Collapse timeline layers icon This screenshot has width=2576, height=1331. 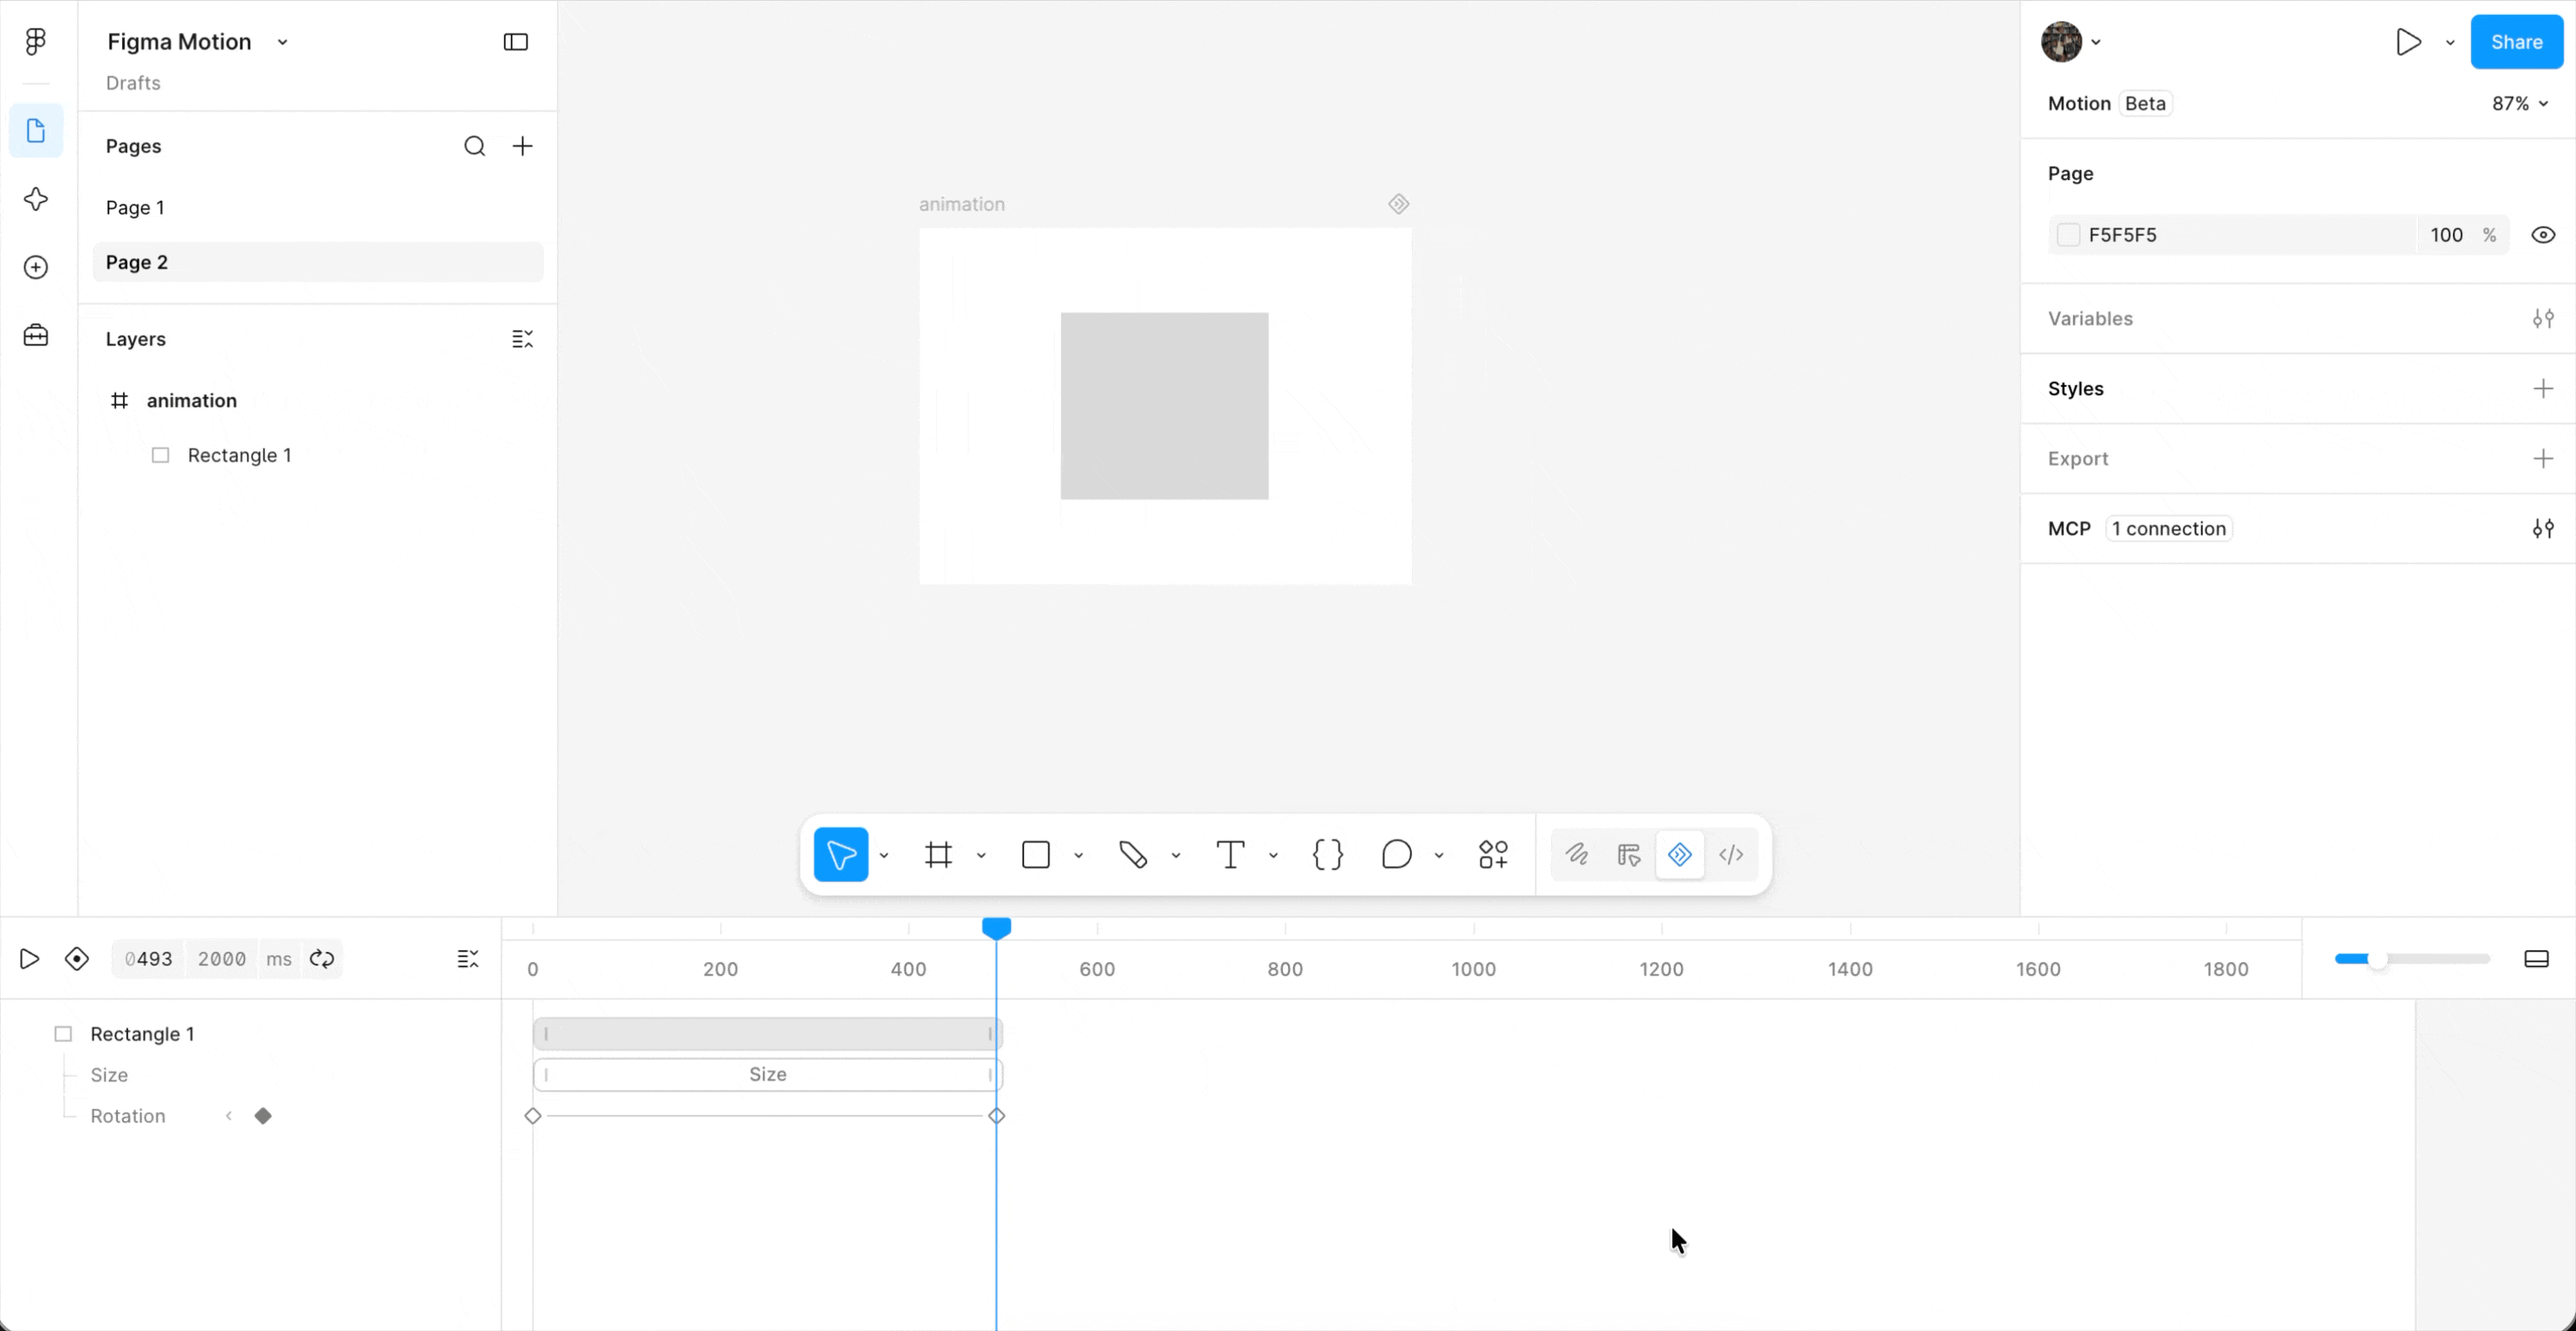[x=468, y=959]
